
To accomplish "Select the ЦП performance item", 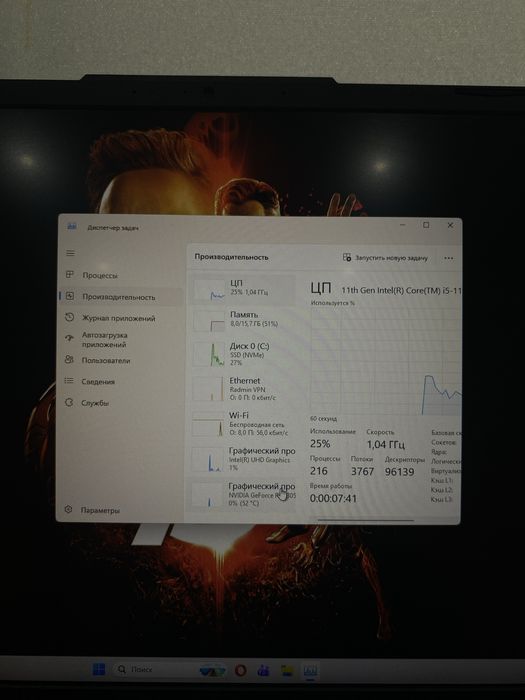I will pyautogui.click(x=244, y=289).
